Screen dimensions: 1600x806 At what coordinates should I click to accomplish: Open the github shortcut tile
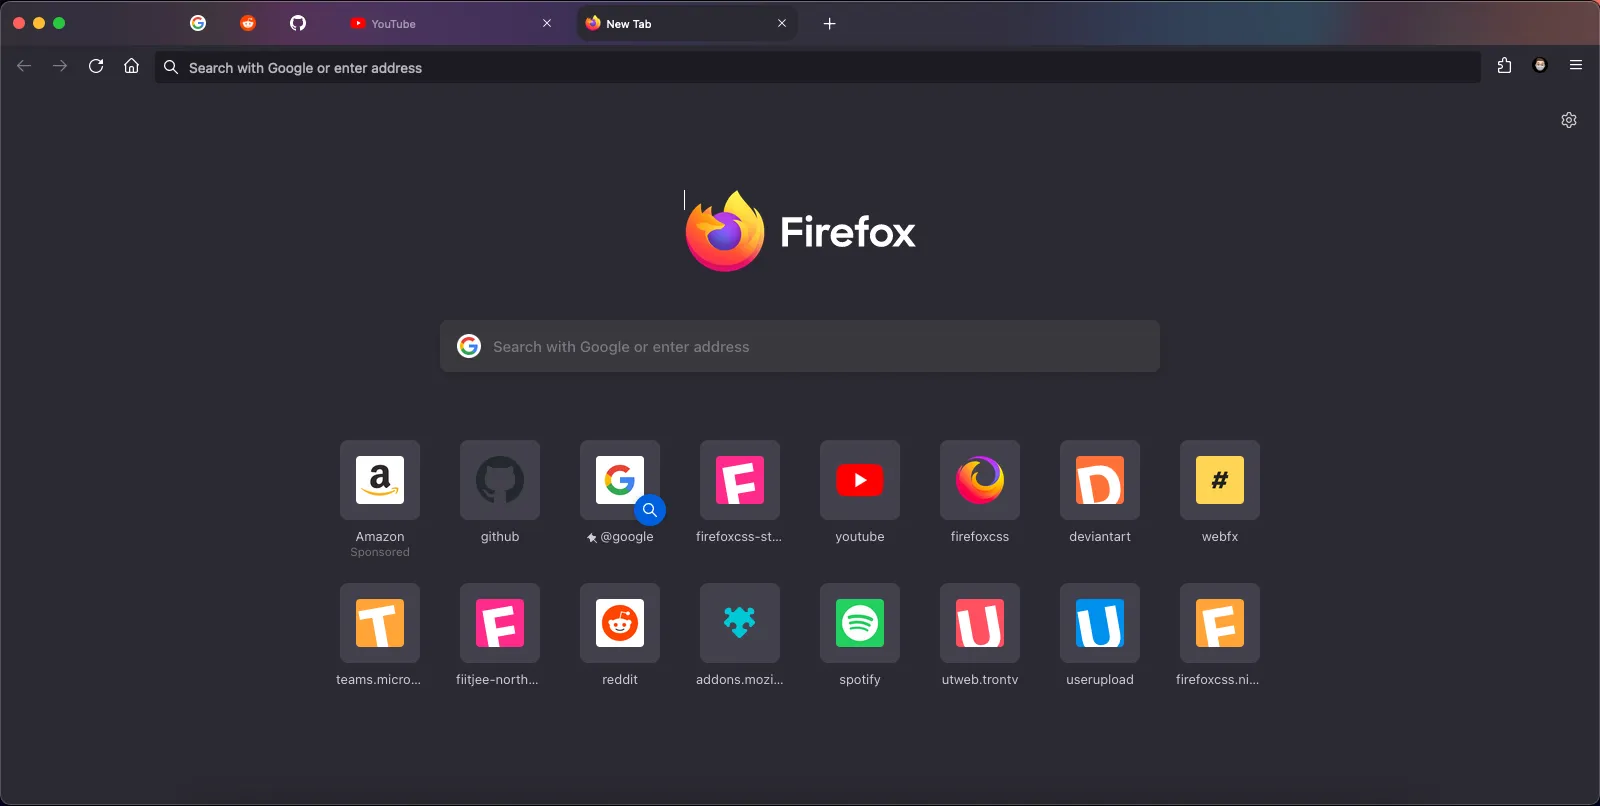(x=500, y=481)
